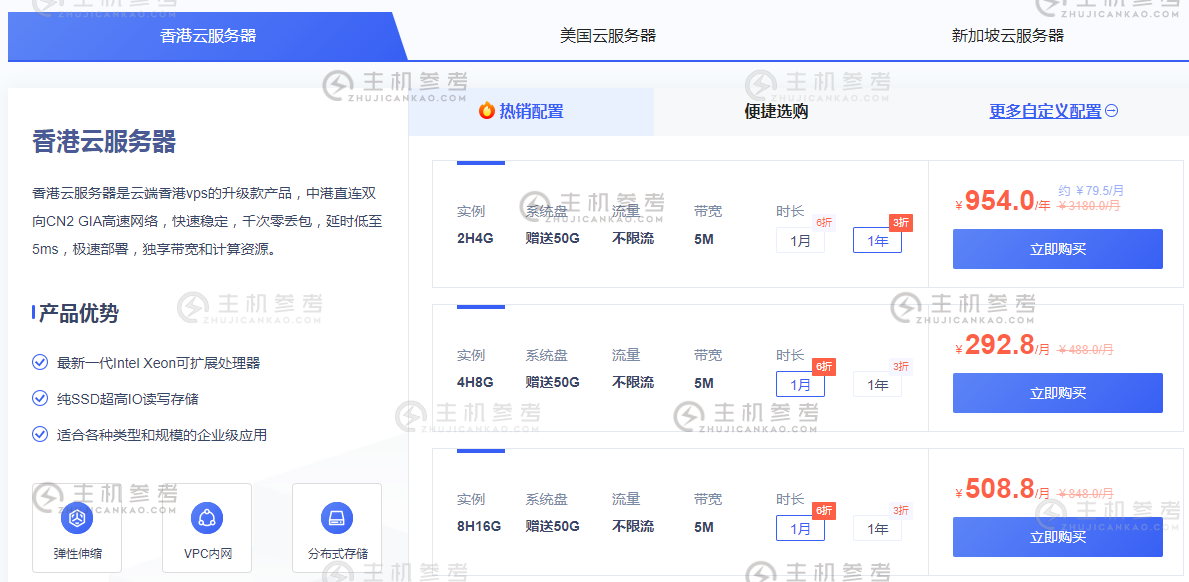The image size is (1189, 582).
Task: Click 立即购买 for the 2H4G plan
Action: coord(1057,249)
